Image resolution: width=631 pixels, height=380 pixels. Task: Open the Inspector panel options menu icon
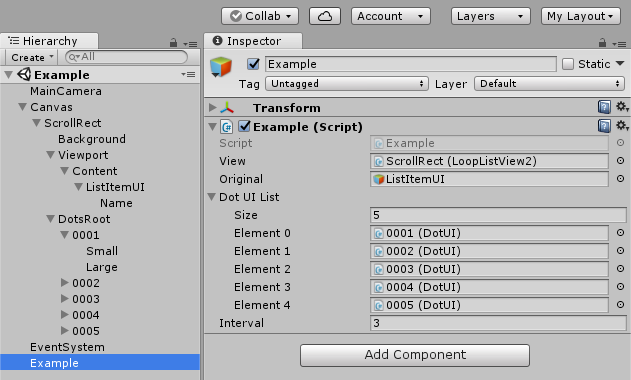pos(619,43)
